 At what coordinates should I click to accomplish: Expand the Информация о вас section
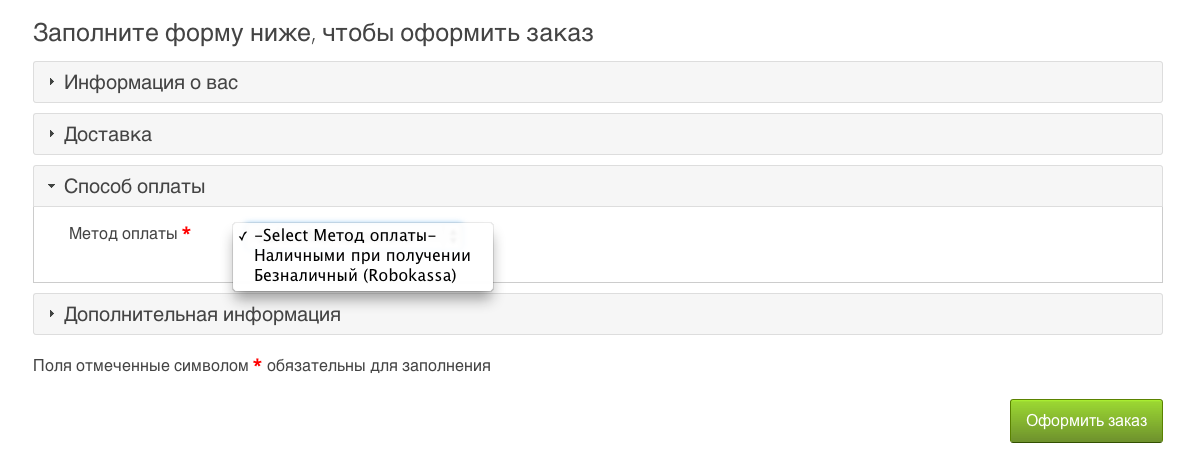pyautogui.click(x=150, y=82)
